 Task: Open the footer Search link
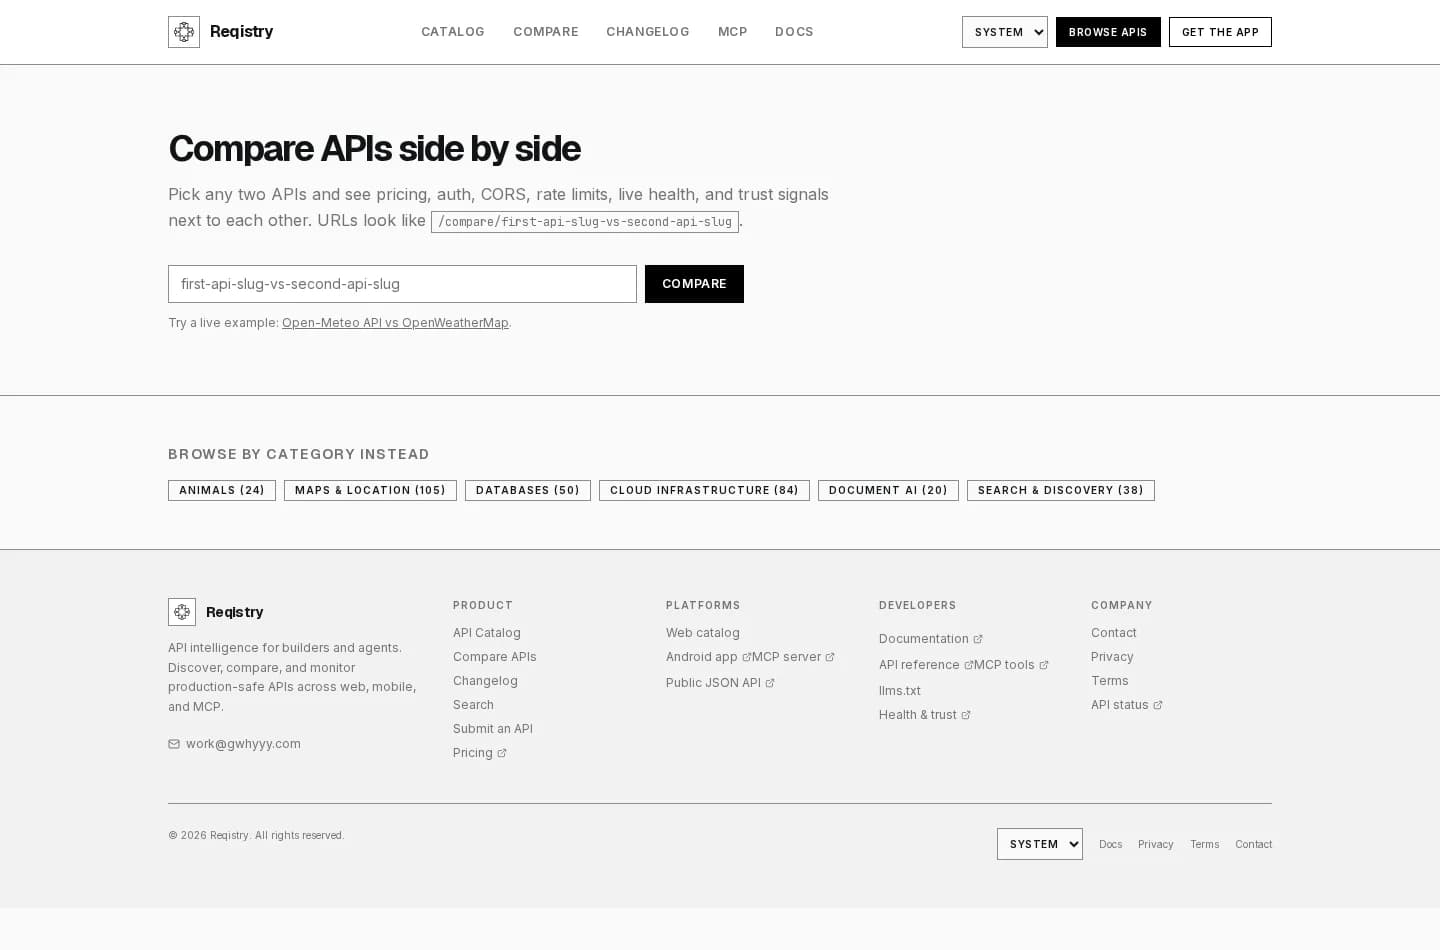(x=473, y=705)
